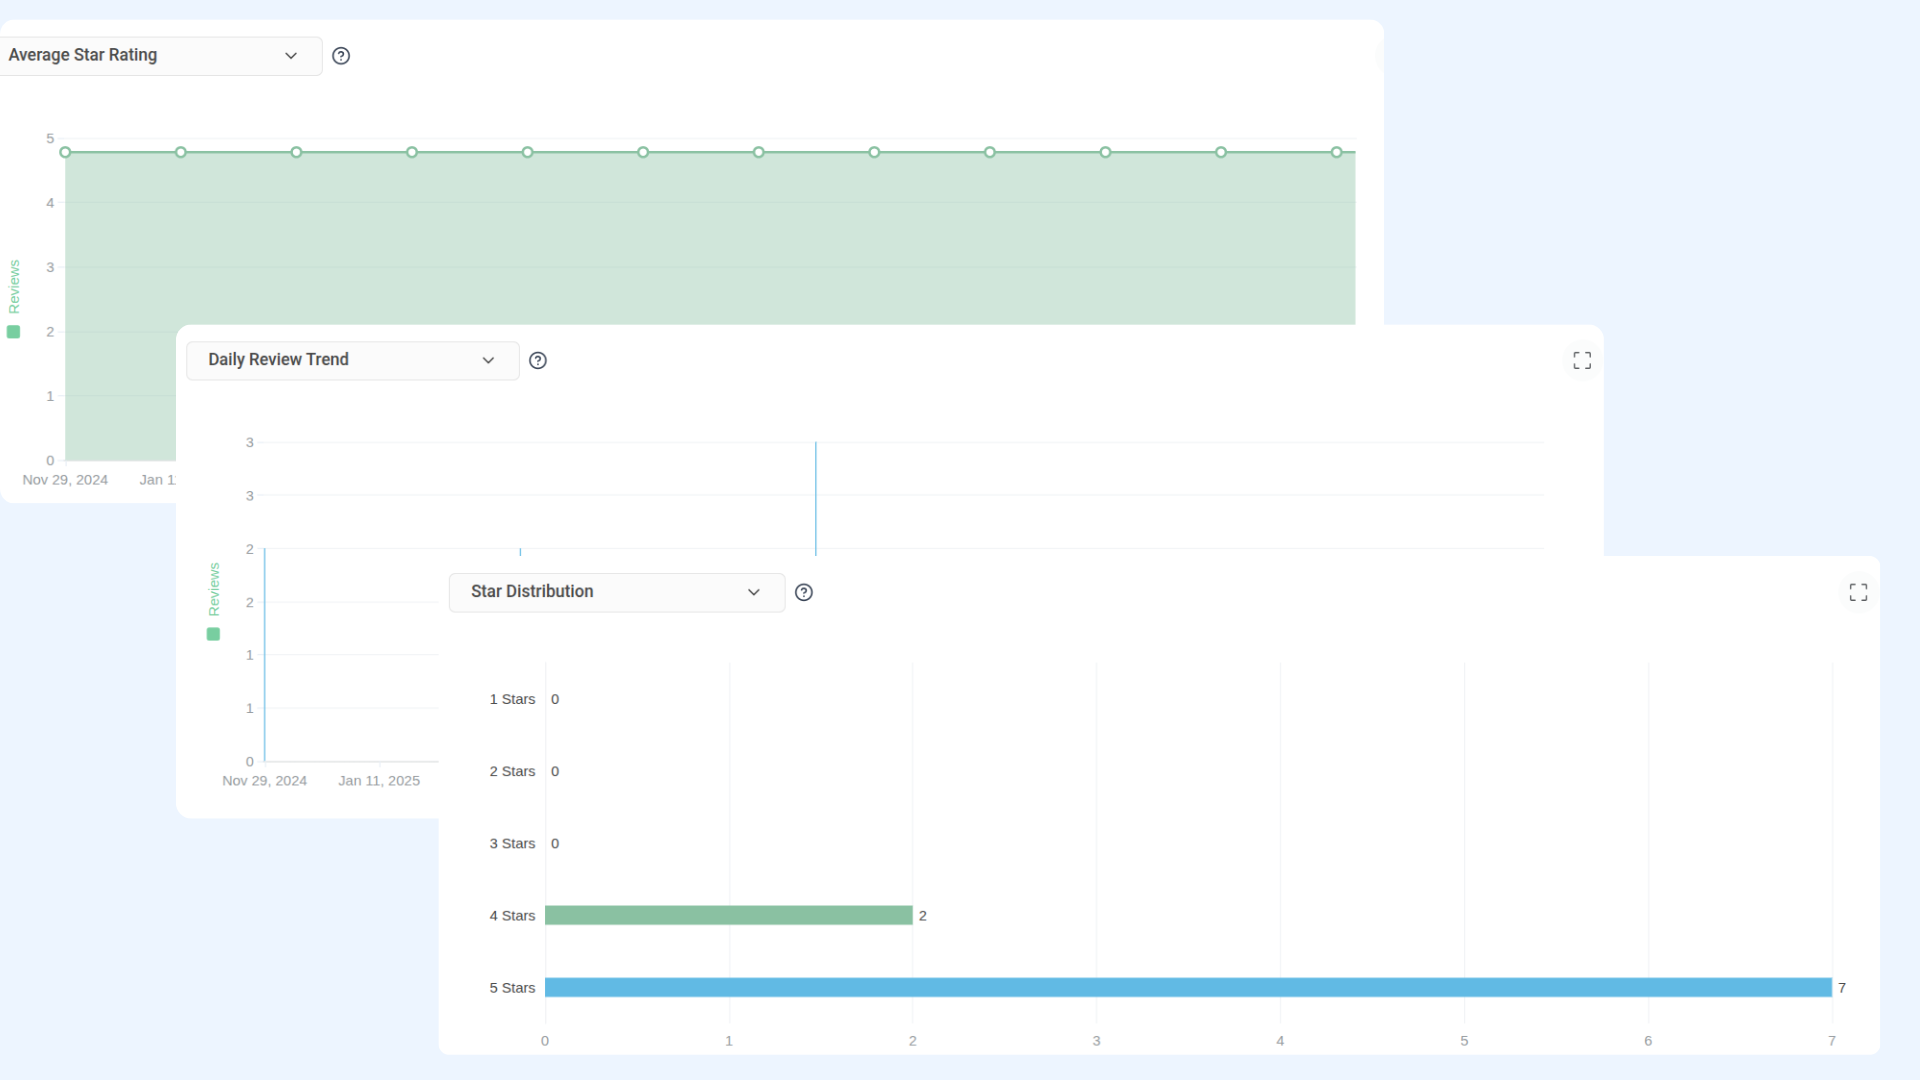Expand Star Distribution chart to fullscreen
Image resolution: width=1920 pixels, height=1080 pixels.
pyautogui.click(x=1858, y=593)
